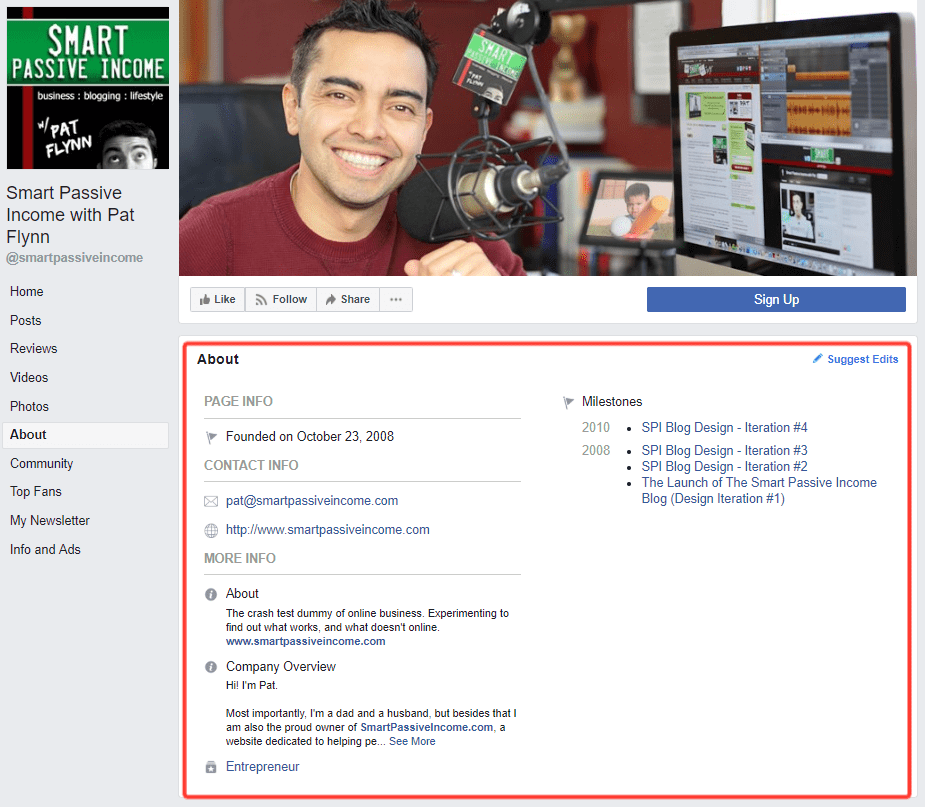Screen dimensions: 925x807
Task: Open Top Fans section
Action: [35, 491]
